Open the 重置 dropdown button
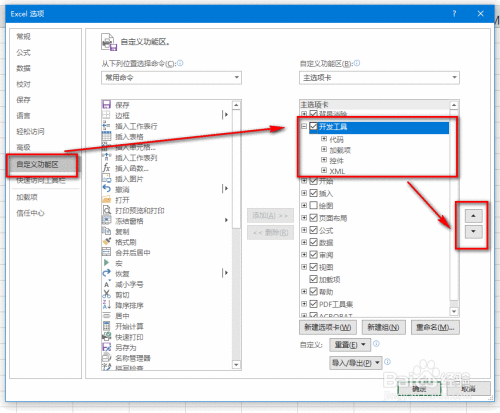The height and width of the screenshot is (413, 500). [350, 345]
